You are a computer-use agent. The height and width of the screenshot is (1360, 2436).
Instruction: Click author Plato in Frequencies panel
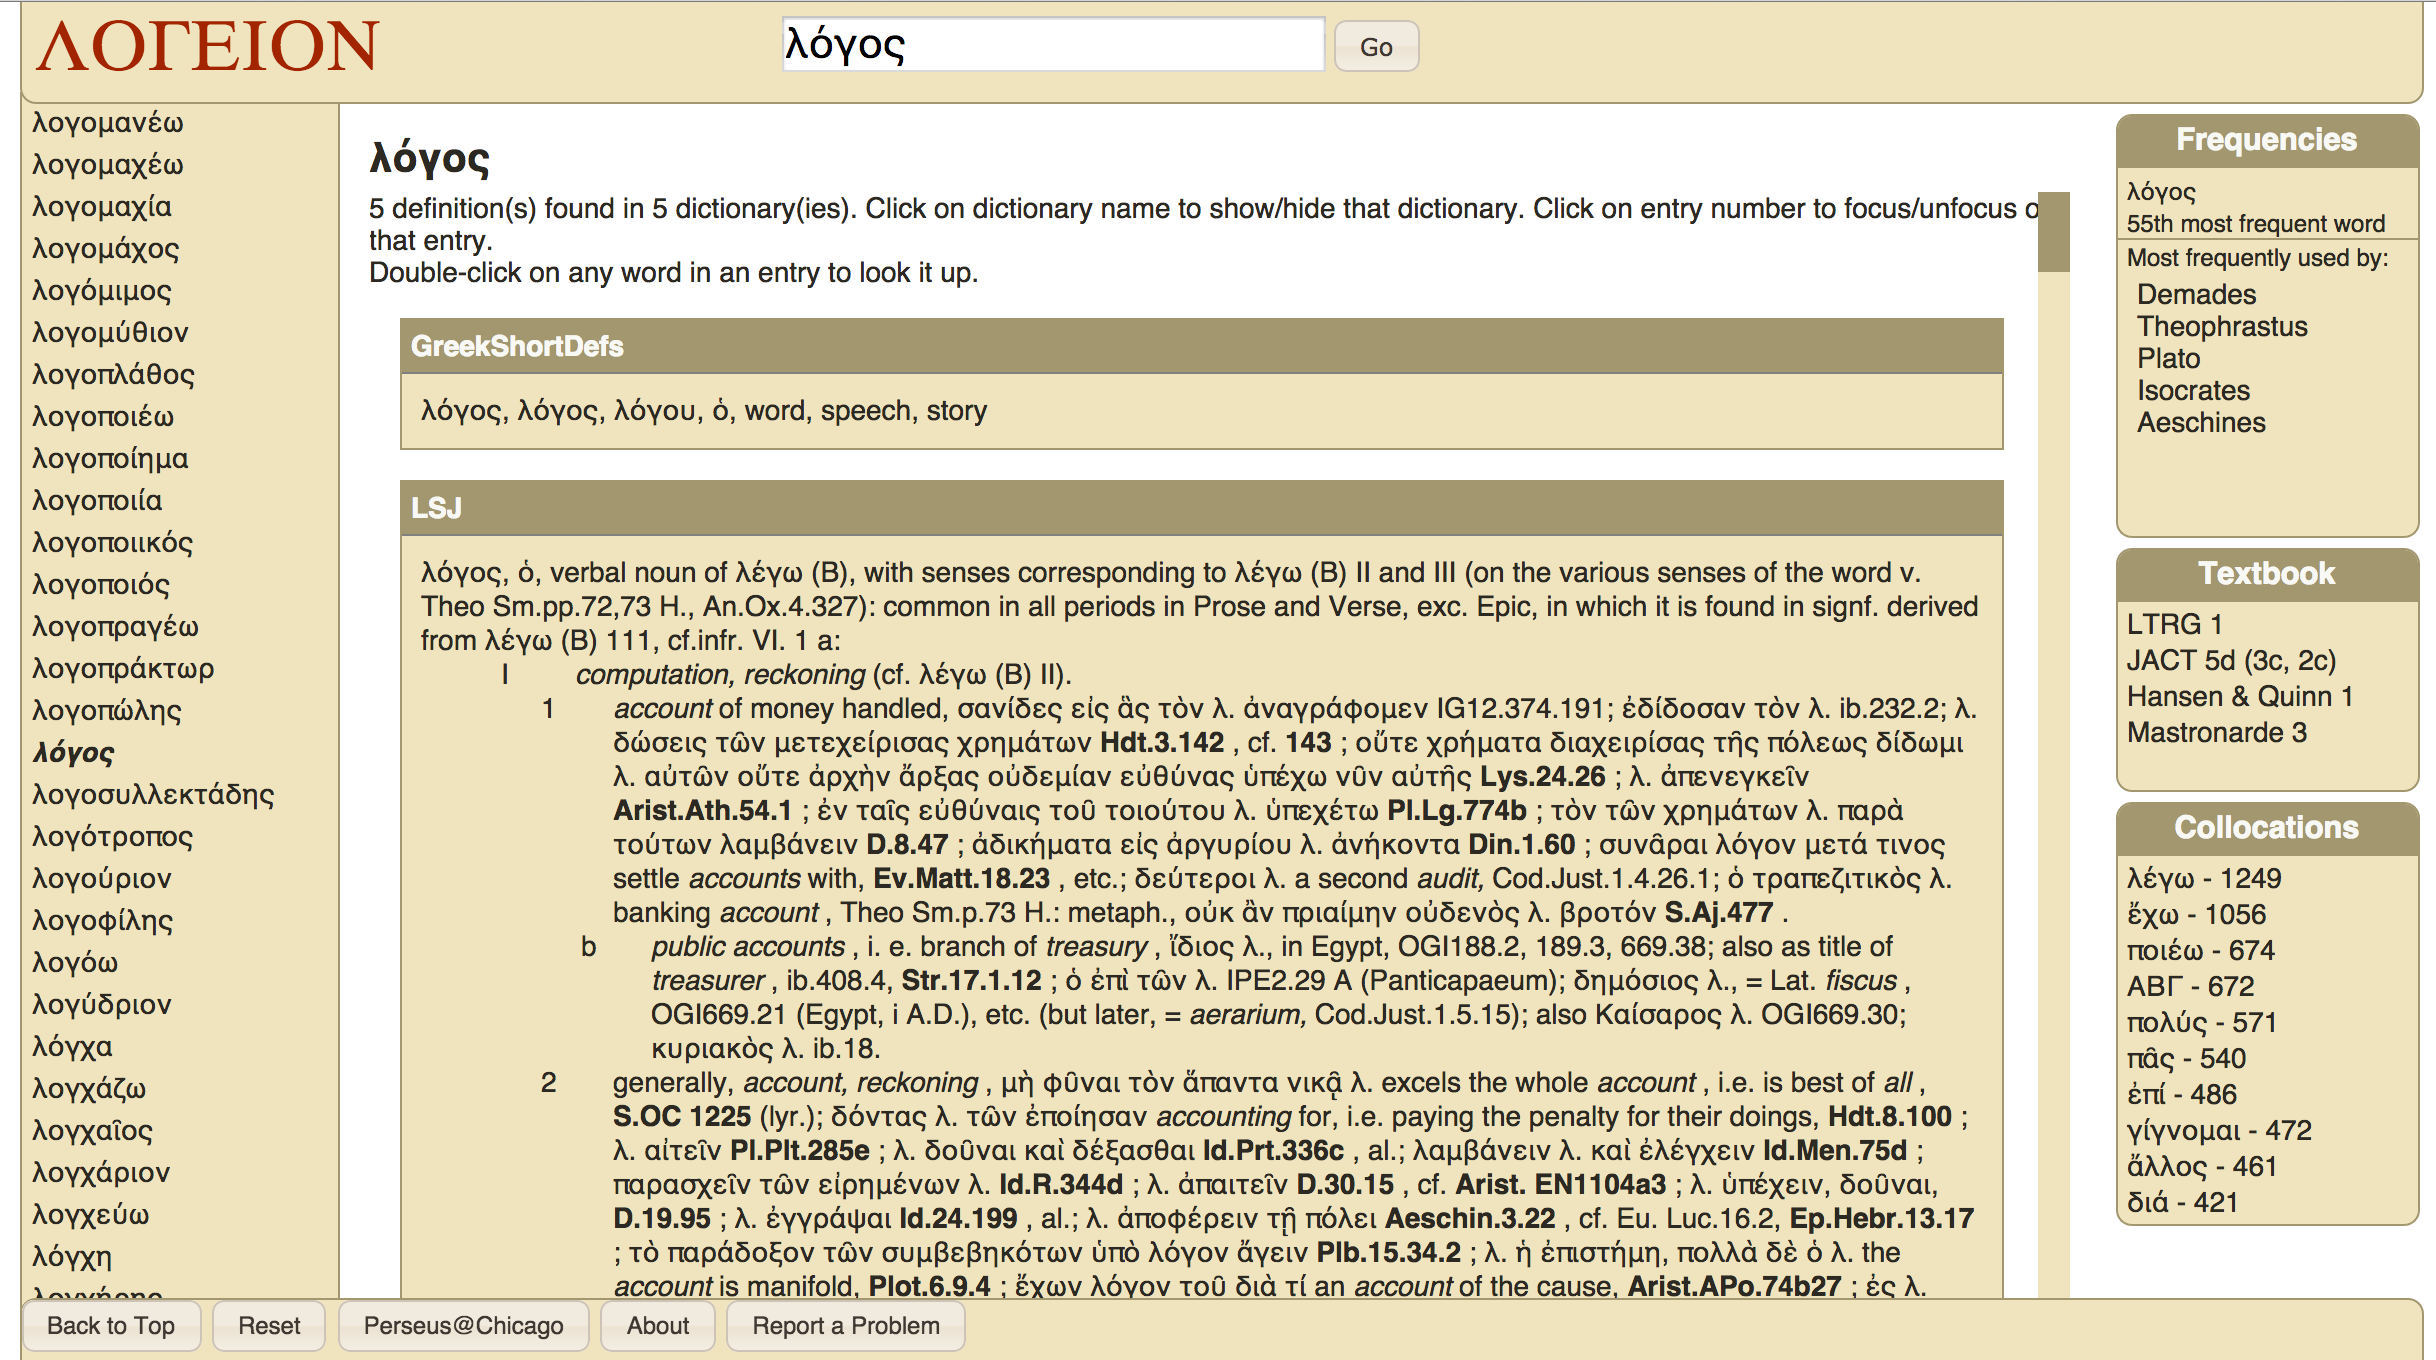click(2168, 358)
